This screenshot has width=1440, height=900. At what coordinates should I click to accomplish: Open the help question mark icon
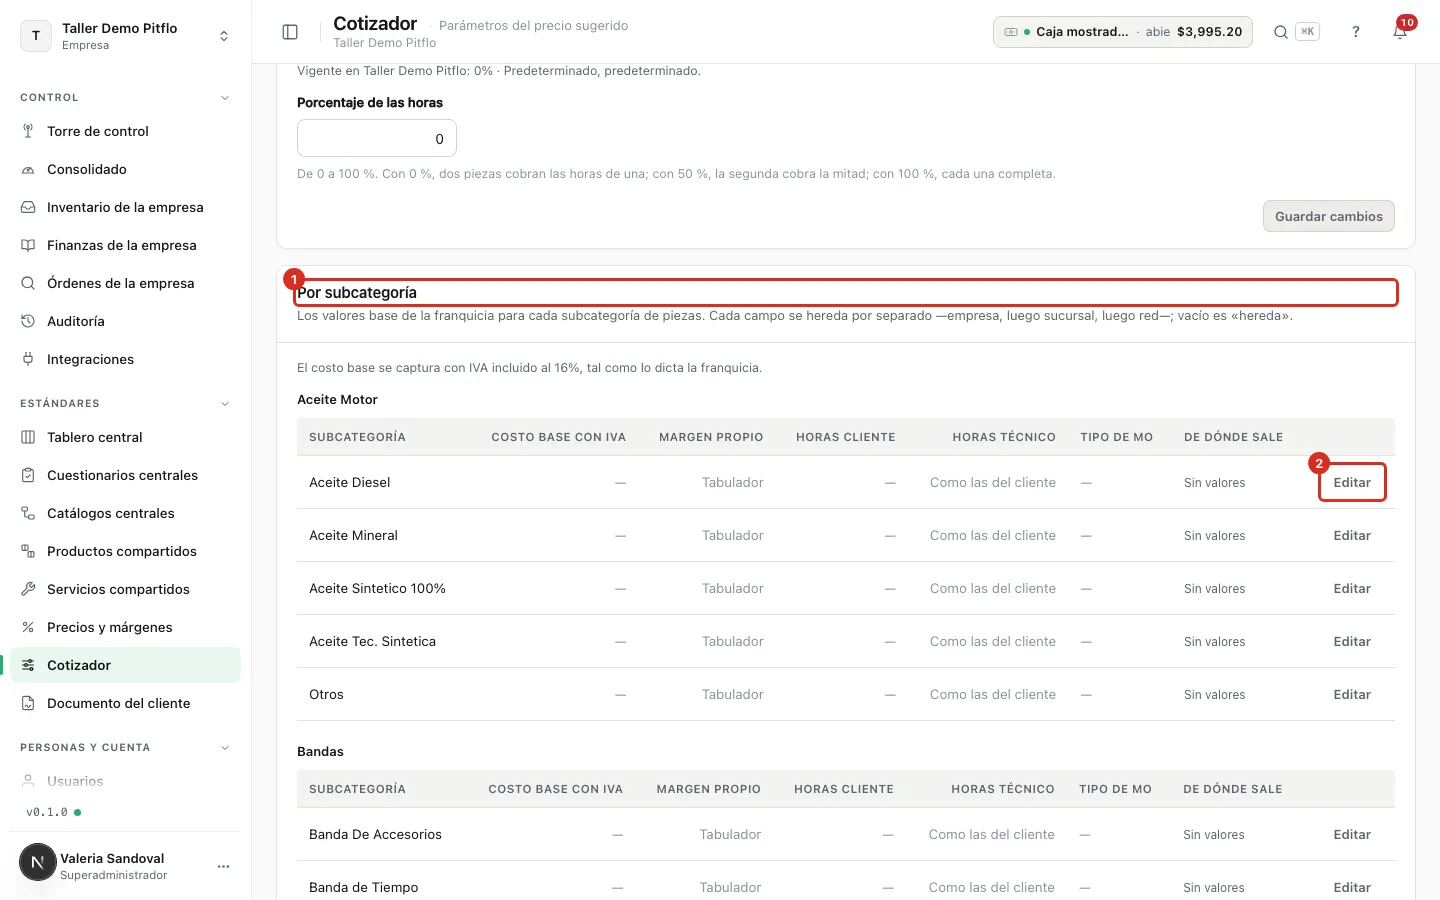point(1356,32)
